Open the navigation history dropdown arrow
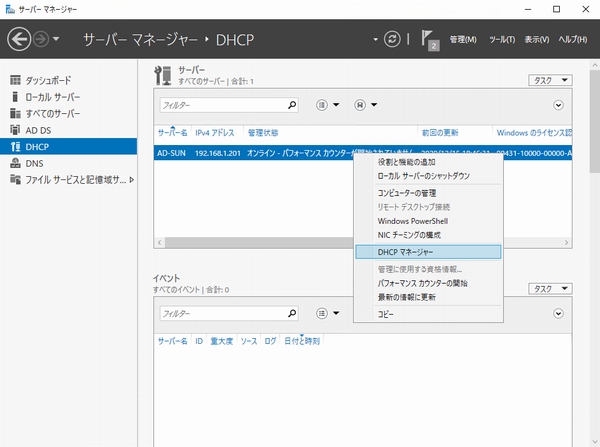The height and width of the screenshot is (447, 600). 56,39
